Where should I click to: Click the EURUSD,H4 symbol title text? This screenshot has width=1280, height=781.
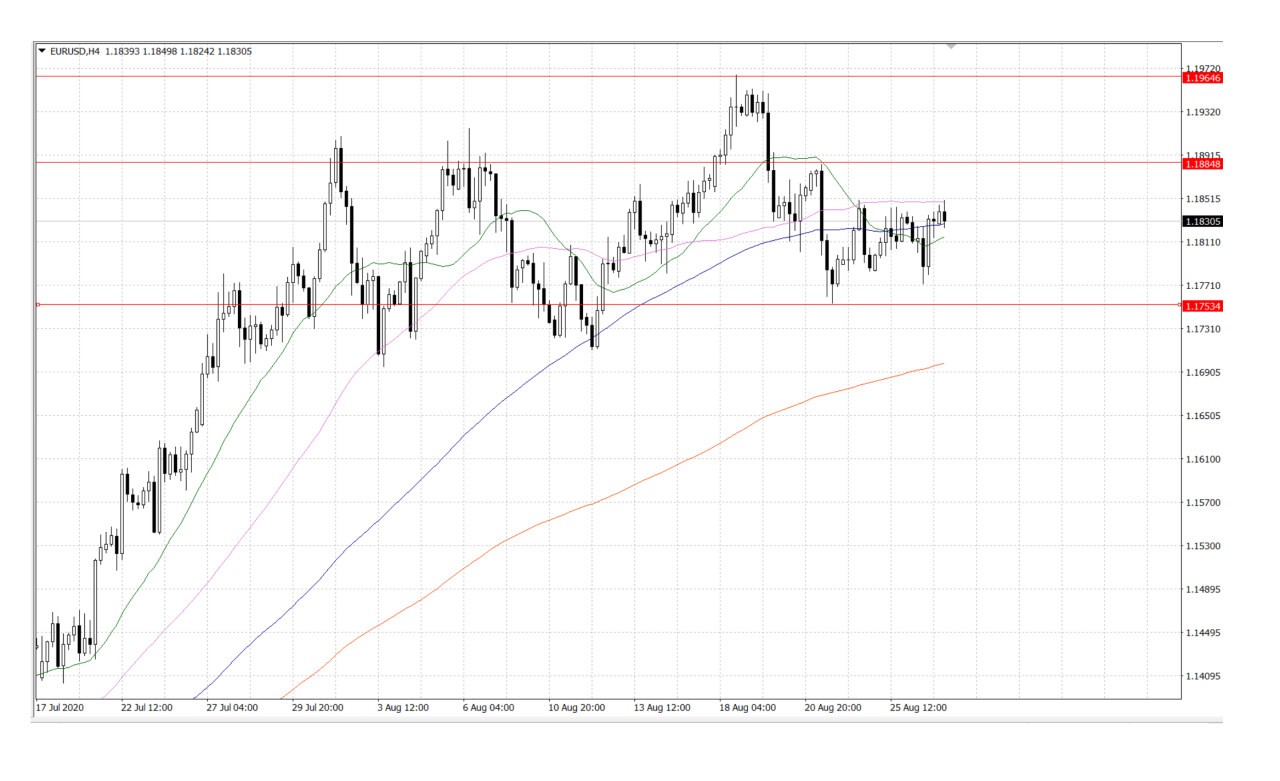click(x=75, y=50)
